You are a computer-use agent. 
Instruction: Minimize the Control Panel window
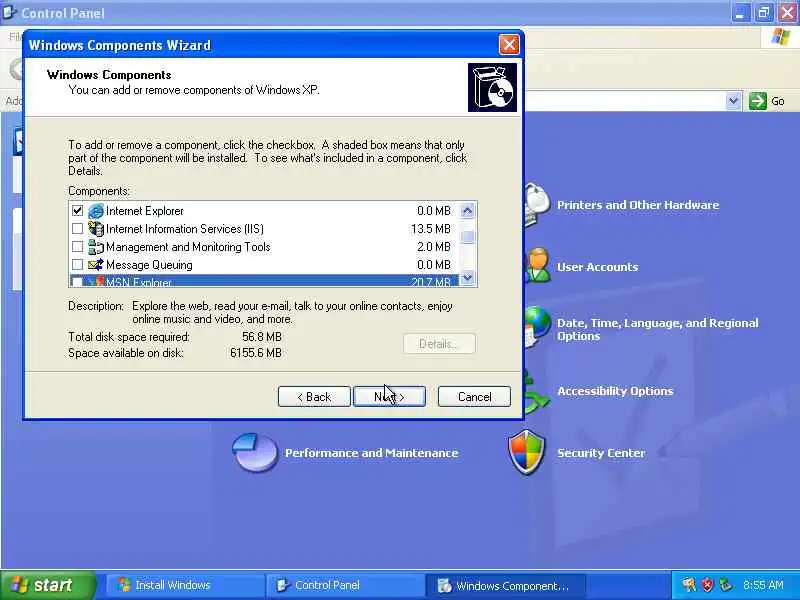[x=740, y=13]
